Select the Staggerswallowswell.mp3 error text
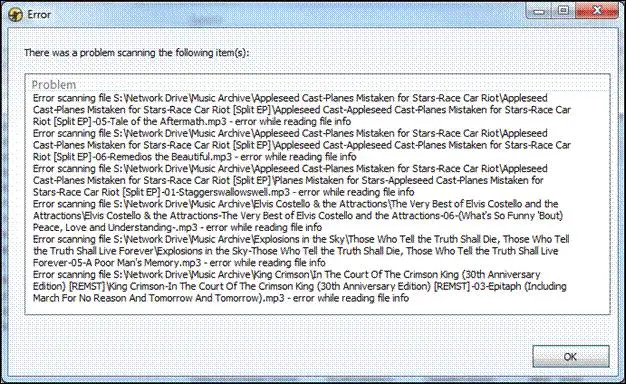 [224, 192]
